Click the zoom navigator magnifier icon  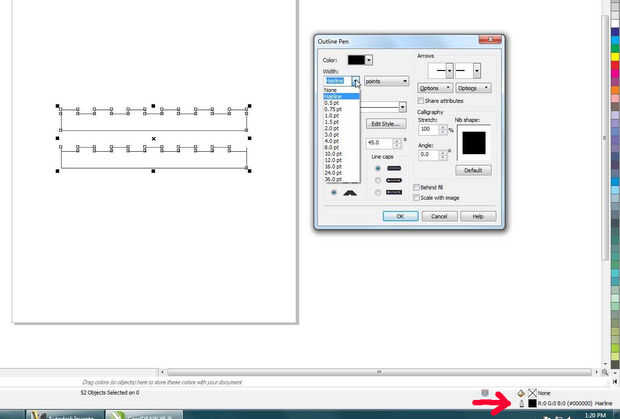(x=605, y=372)
